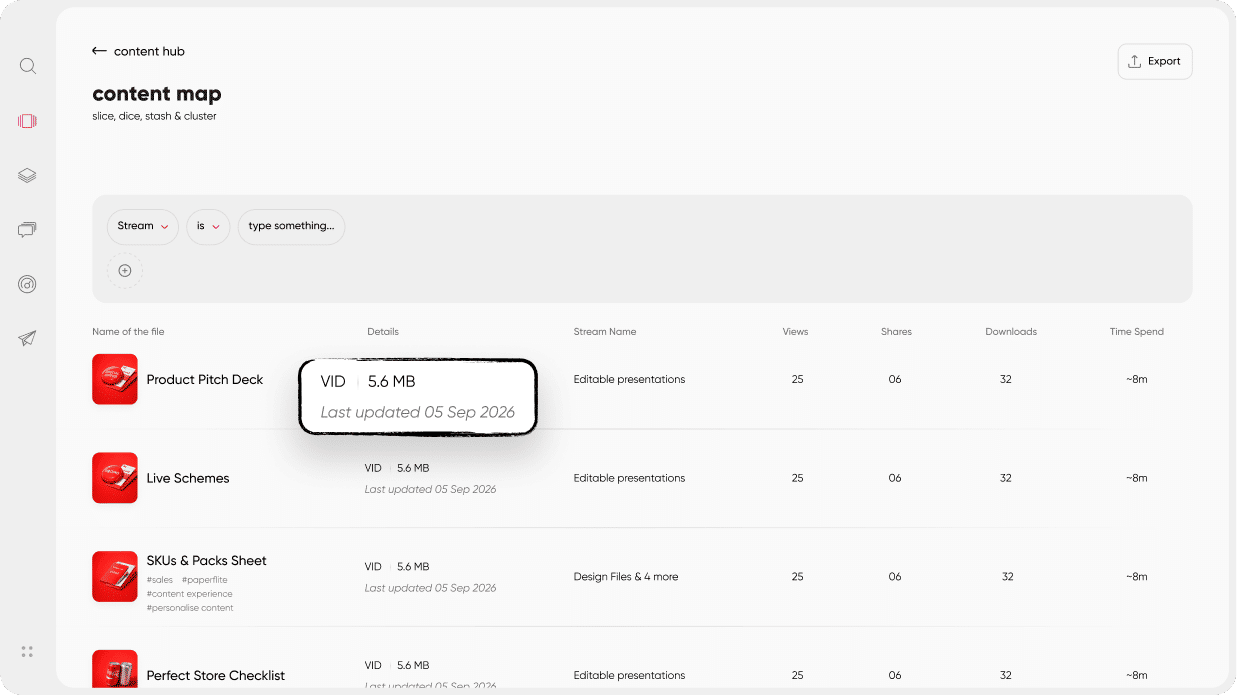1237x696 pixels.
Task: Click ~8m time spent in Live Schemes row
Action: (x=1137, y=478)
